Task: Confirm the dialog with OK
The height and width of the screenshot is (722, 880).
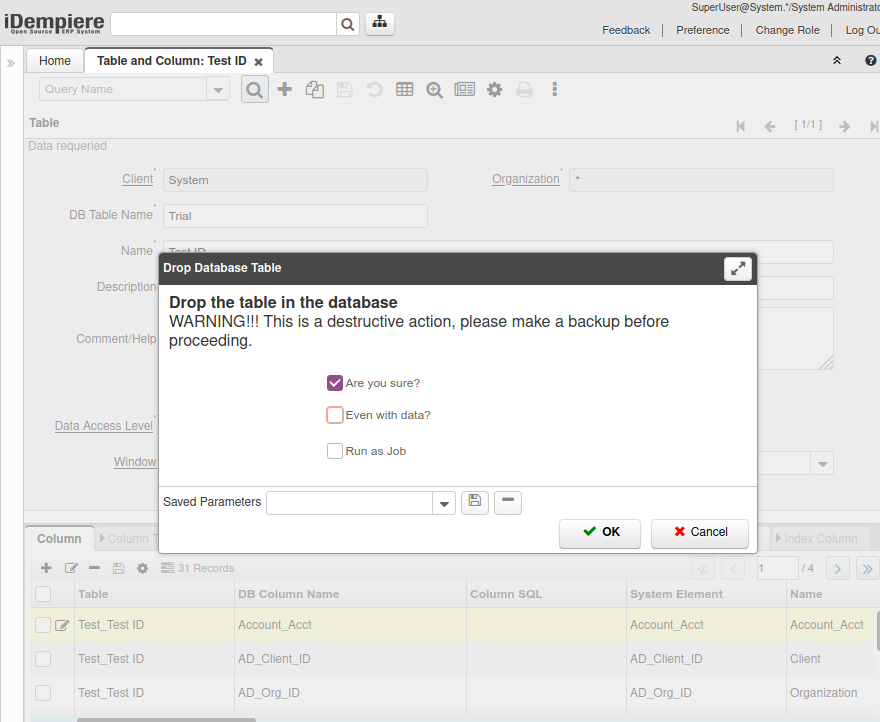Action: [600, 532]
